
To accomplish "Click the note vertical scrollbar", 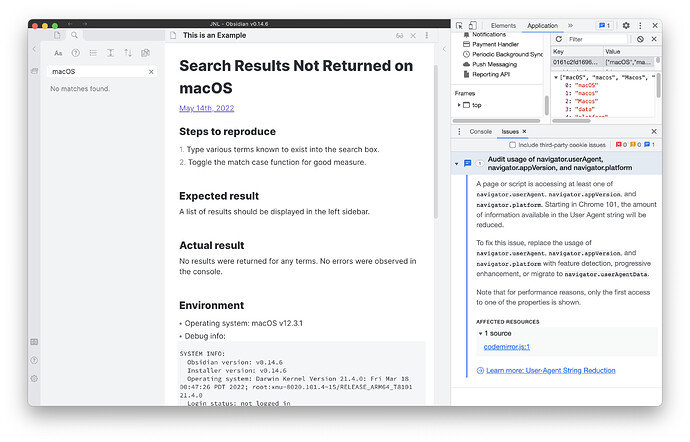I will tap(436, 142).
